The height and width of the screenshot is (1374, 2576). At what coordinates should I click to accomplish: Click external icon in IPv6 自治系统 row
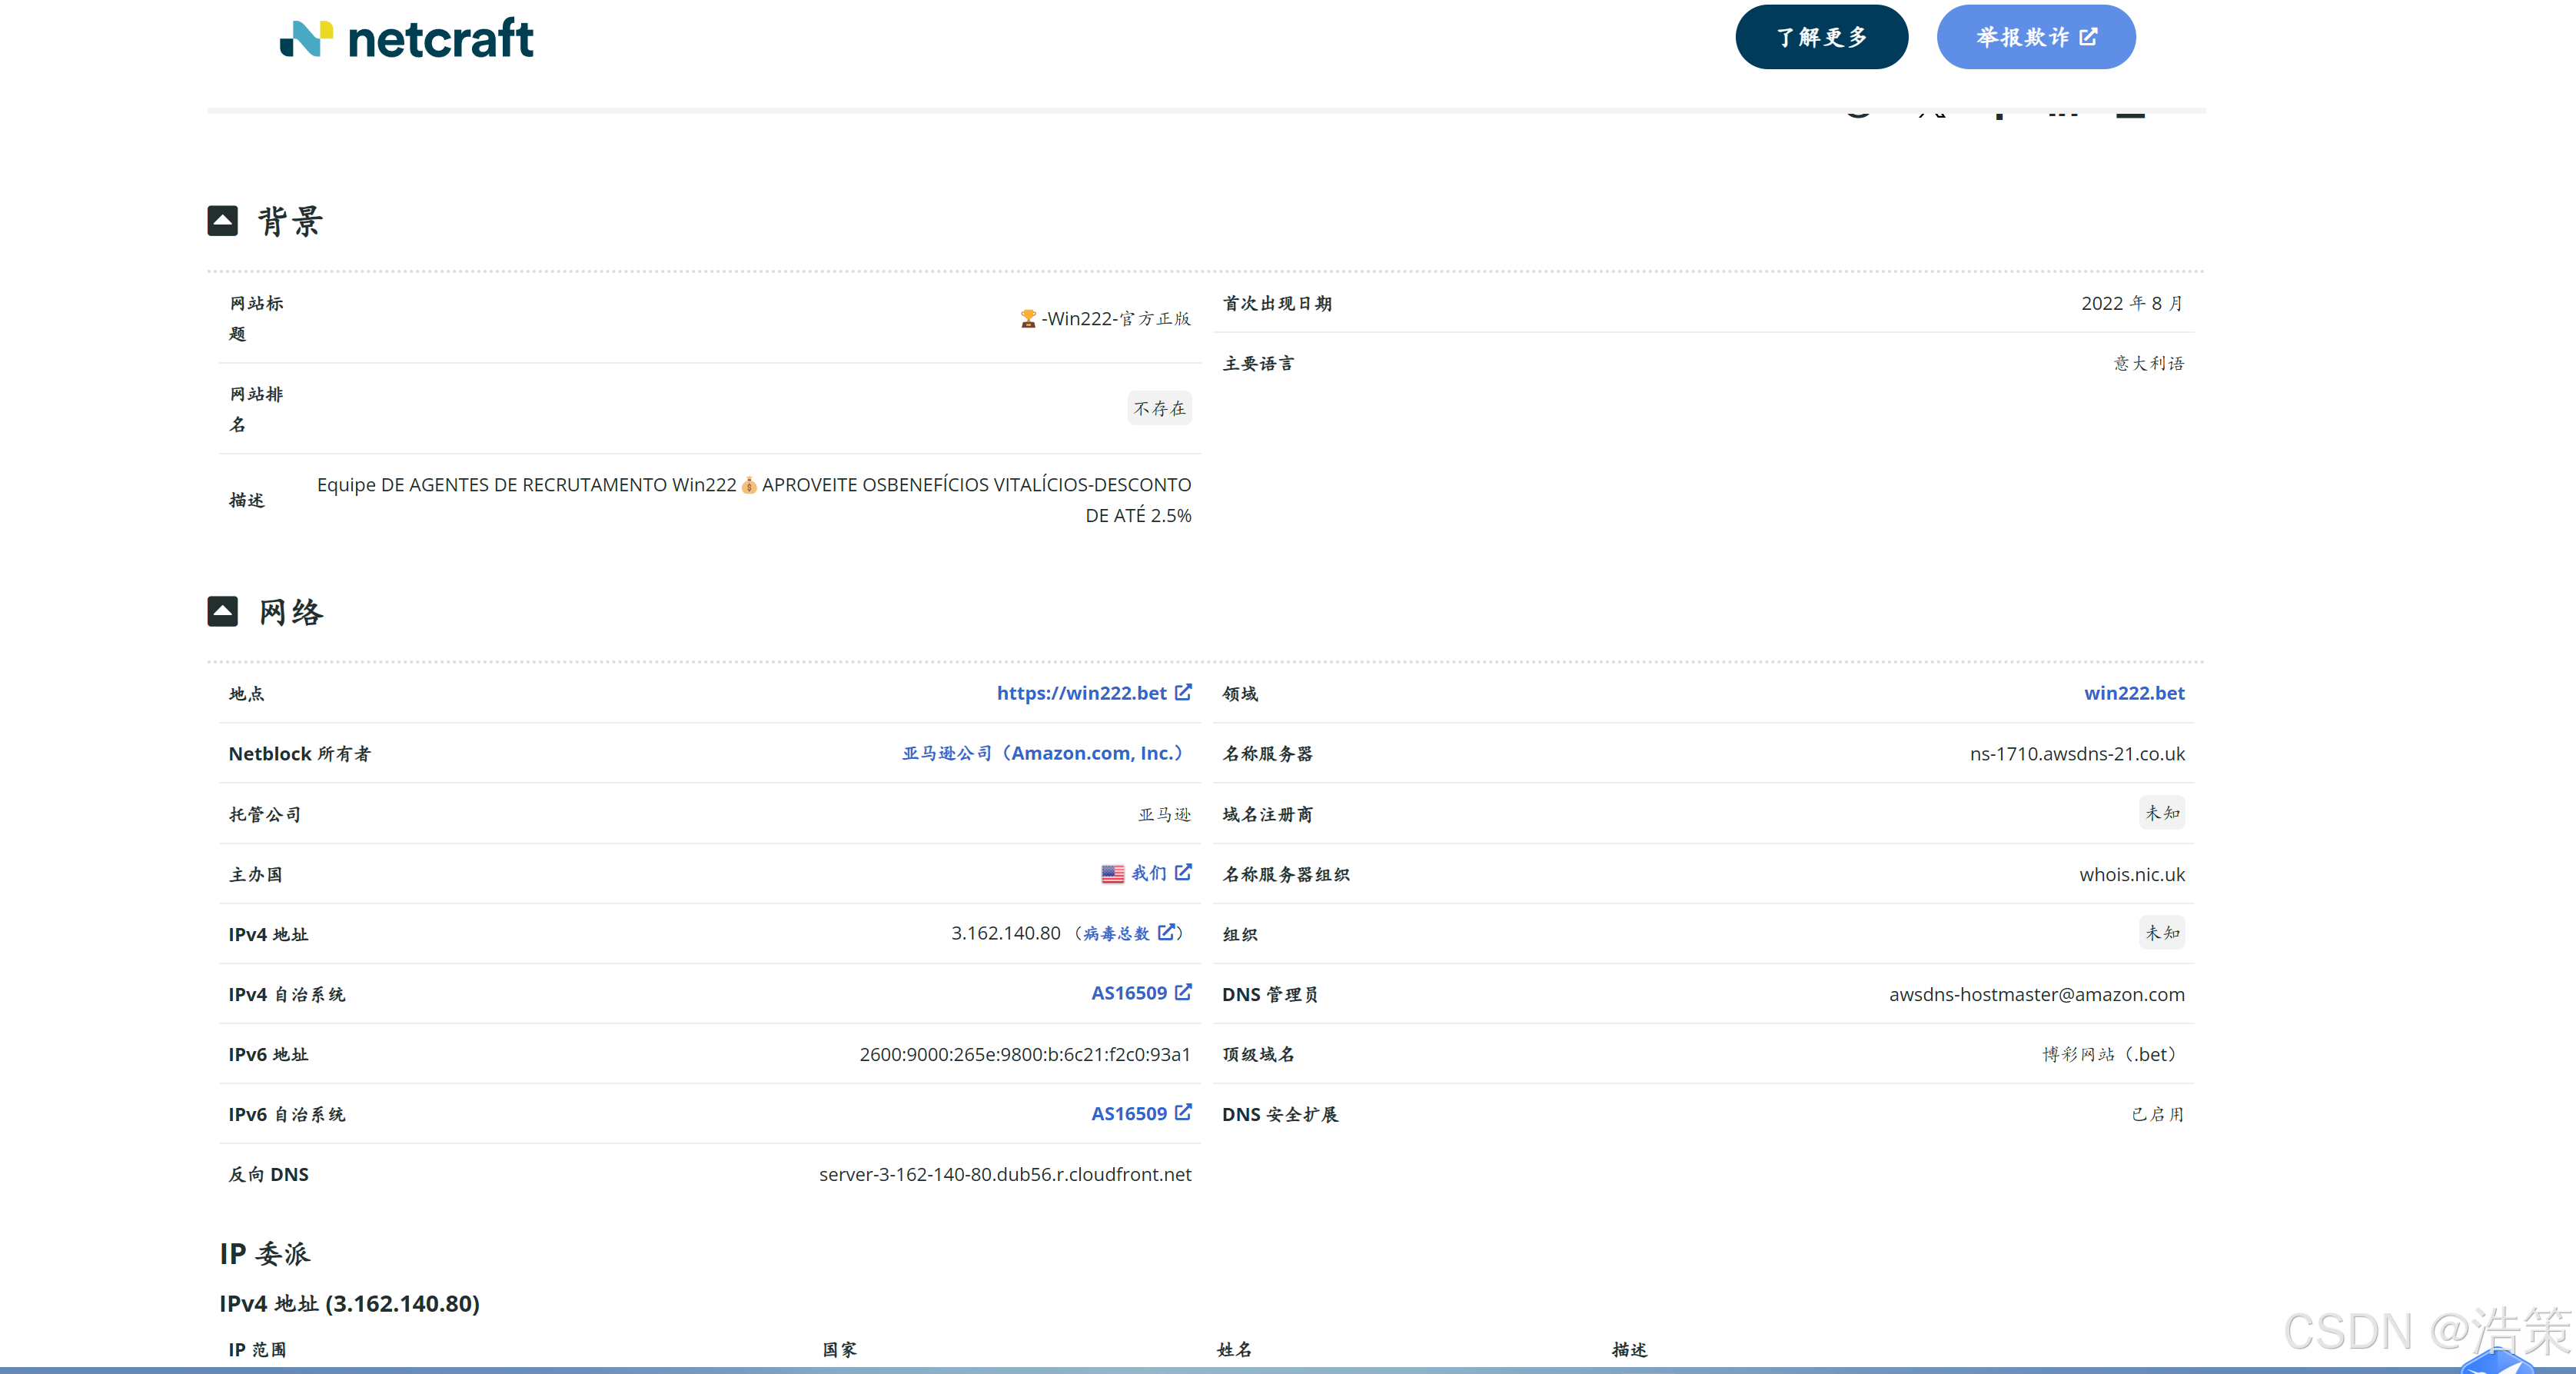(x=1183, y=1112)
